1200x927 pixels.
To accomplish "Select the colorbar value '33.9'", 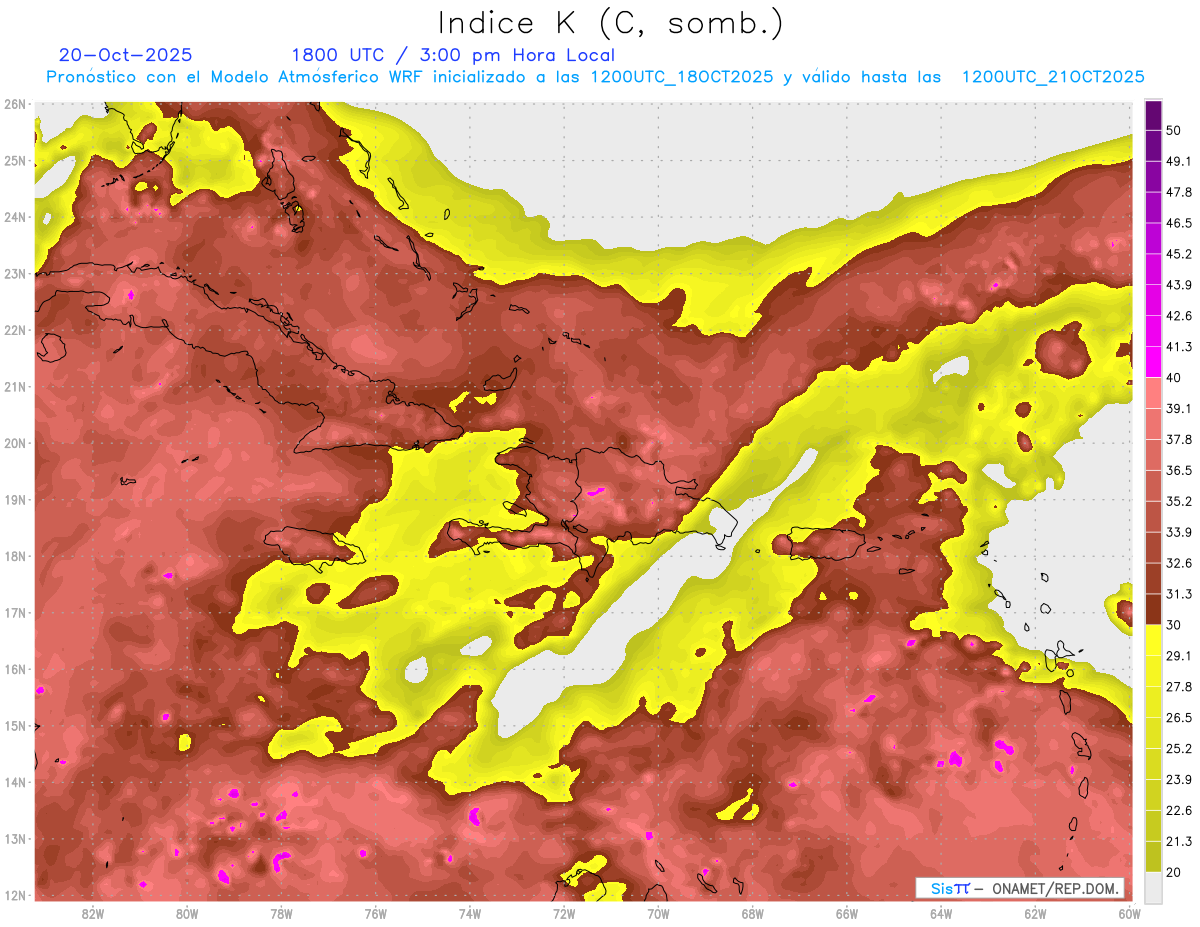I will (x=1179, y=532).
